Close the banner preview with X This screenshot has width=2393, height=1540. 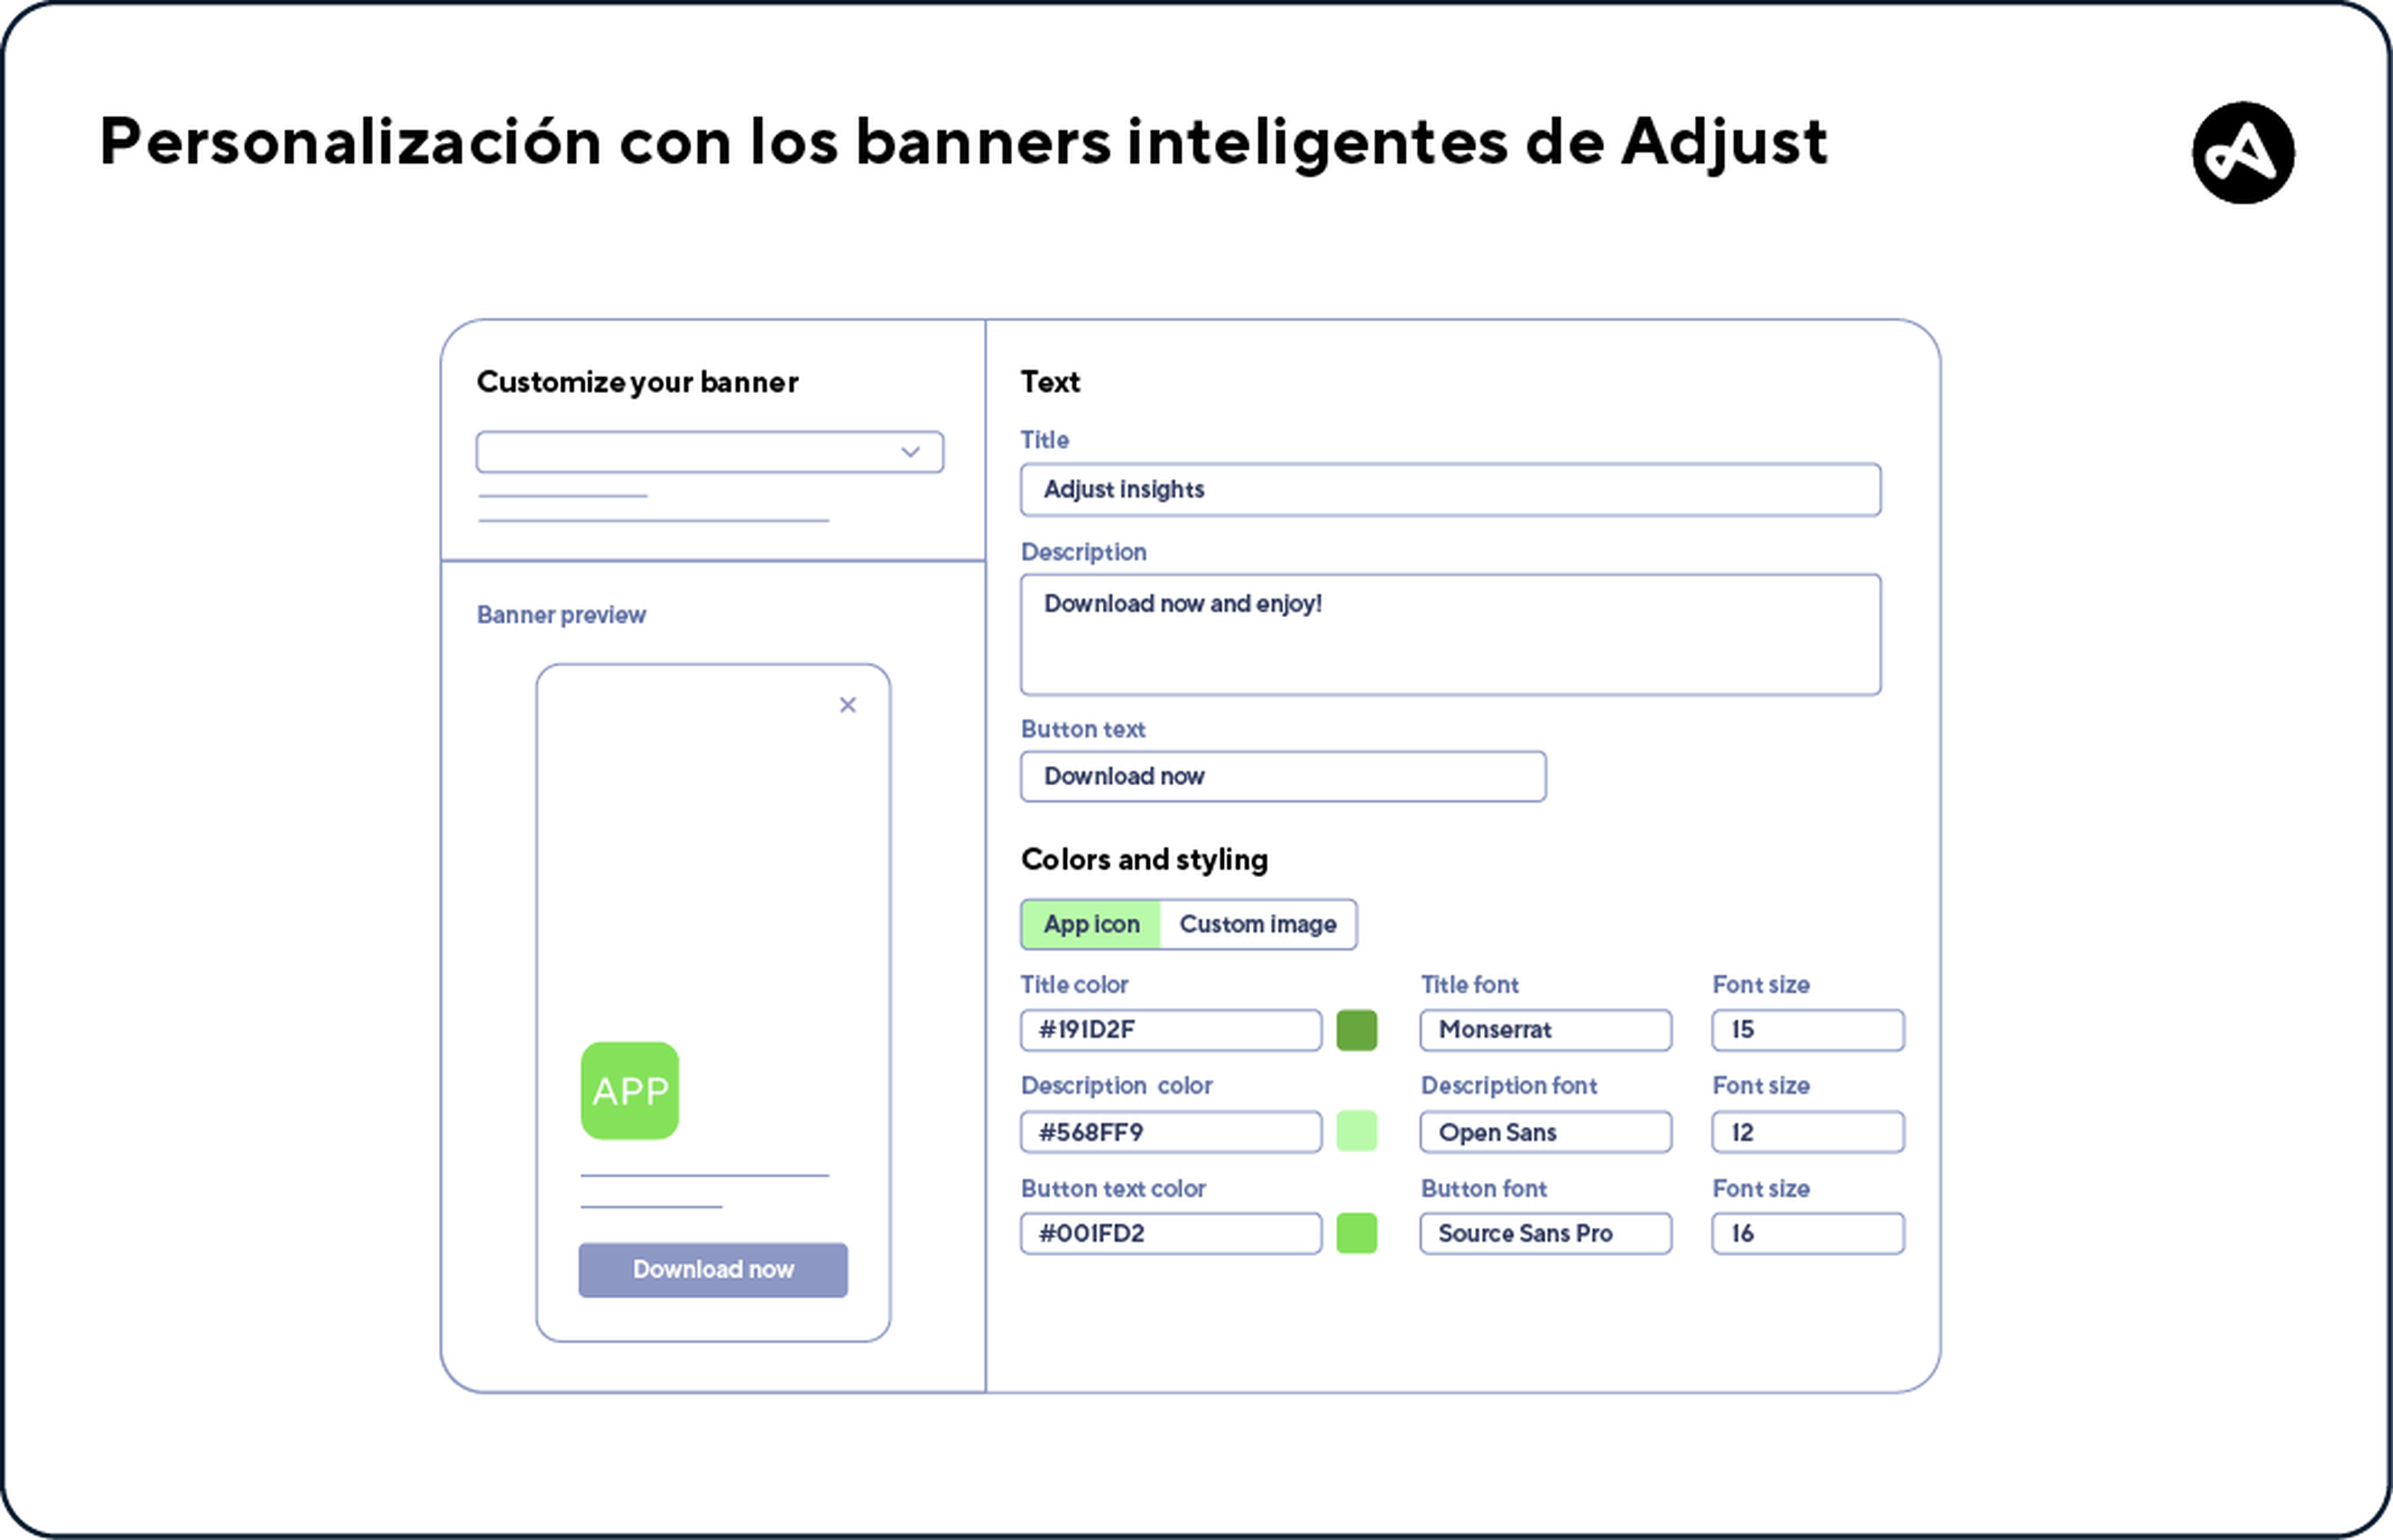click(x=848, y=705)
